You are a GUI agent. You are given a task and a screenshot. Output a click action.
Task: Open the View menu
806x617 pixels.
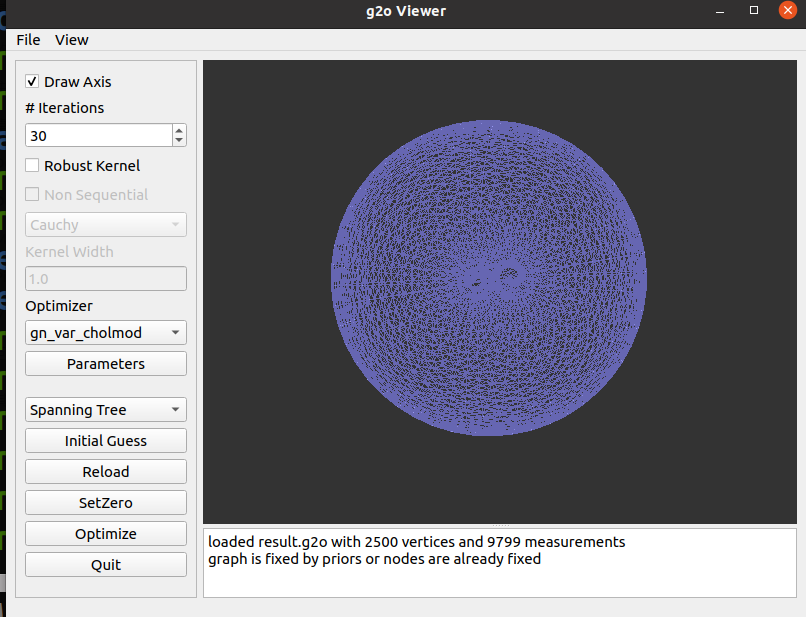point(71,40)
